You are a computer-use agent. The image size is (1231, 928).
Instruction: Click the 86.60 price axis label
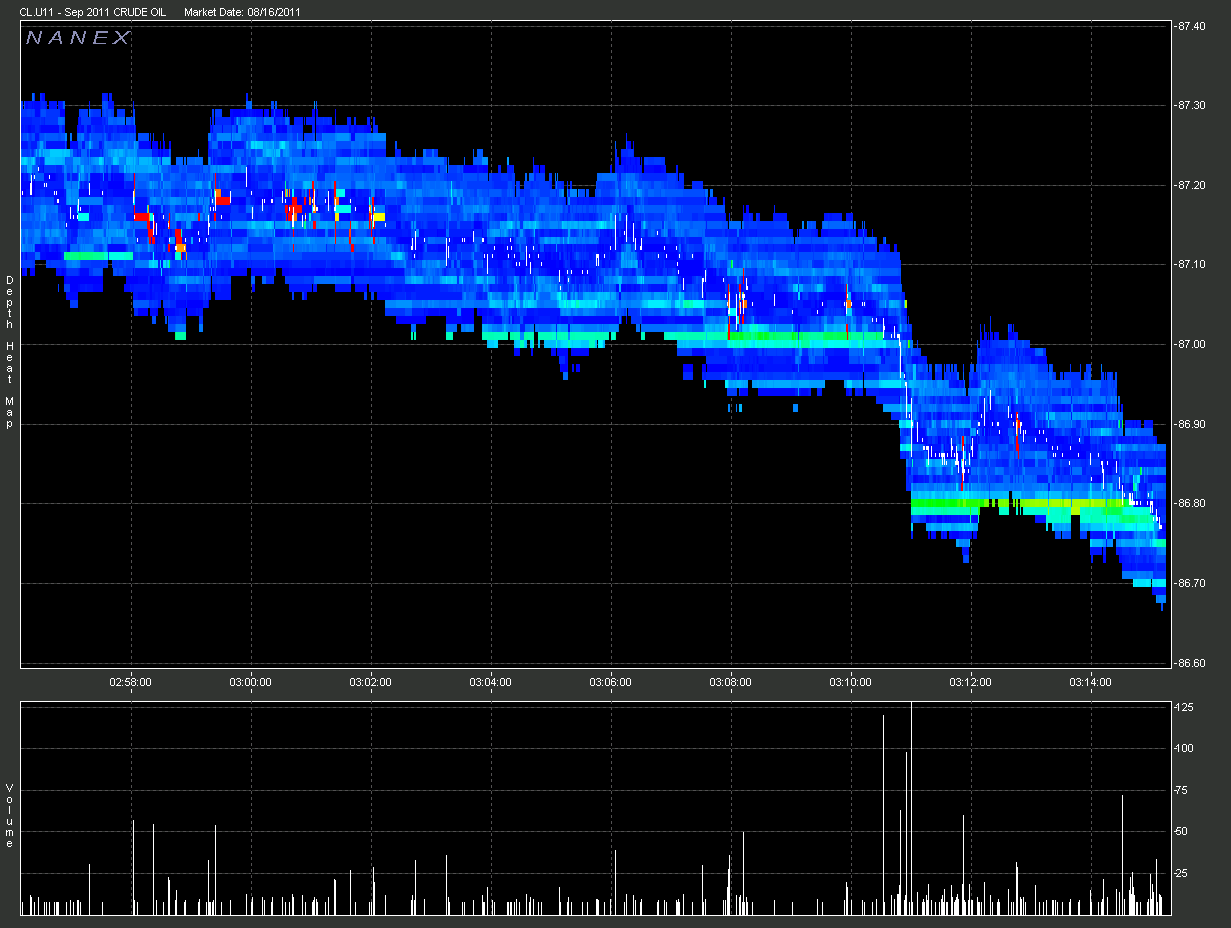(x=1191, y=662)
